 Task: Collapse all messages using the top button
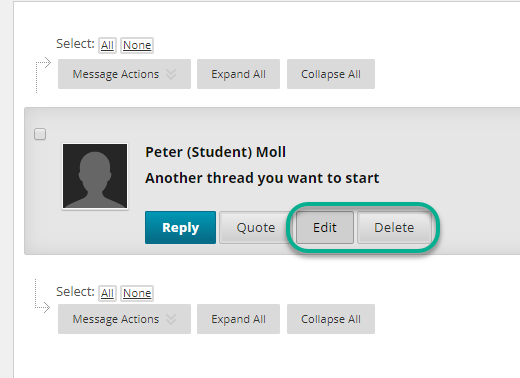tap(331, 74)
